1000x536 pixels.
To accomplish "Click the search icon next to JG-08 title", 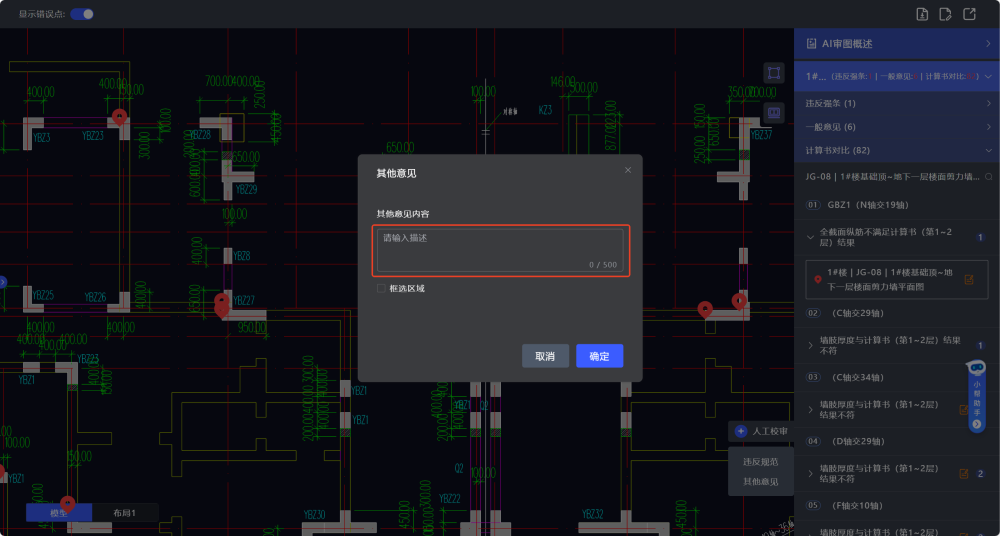I will click(988, 177).
